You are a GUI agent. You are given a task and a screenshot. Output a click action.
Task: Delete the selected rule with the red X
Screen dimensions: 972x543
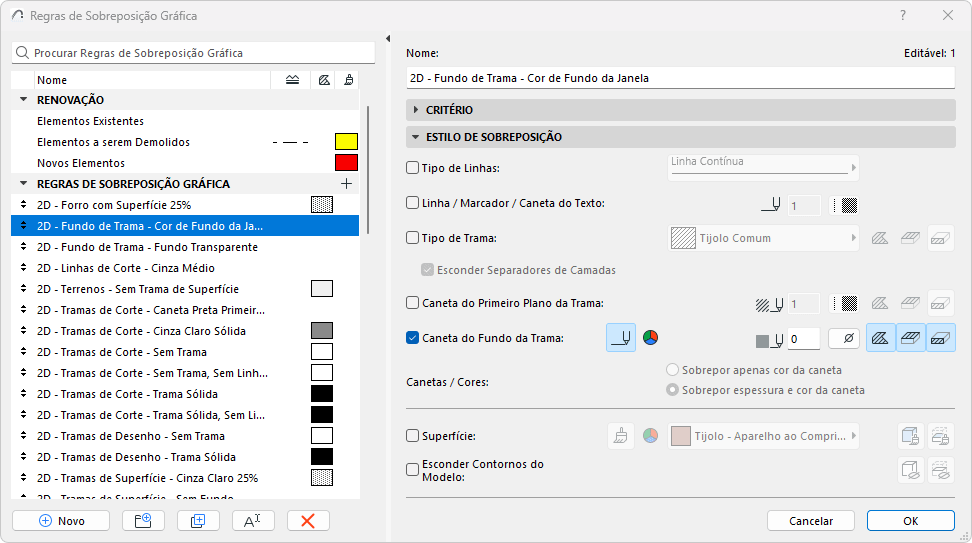click(308, 521)
